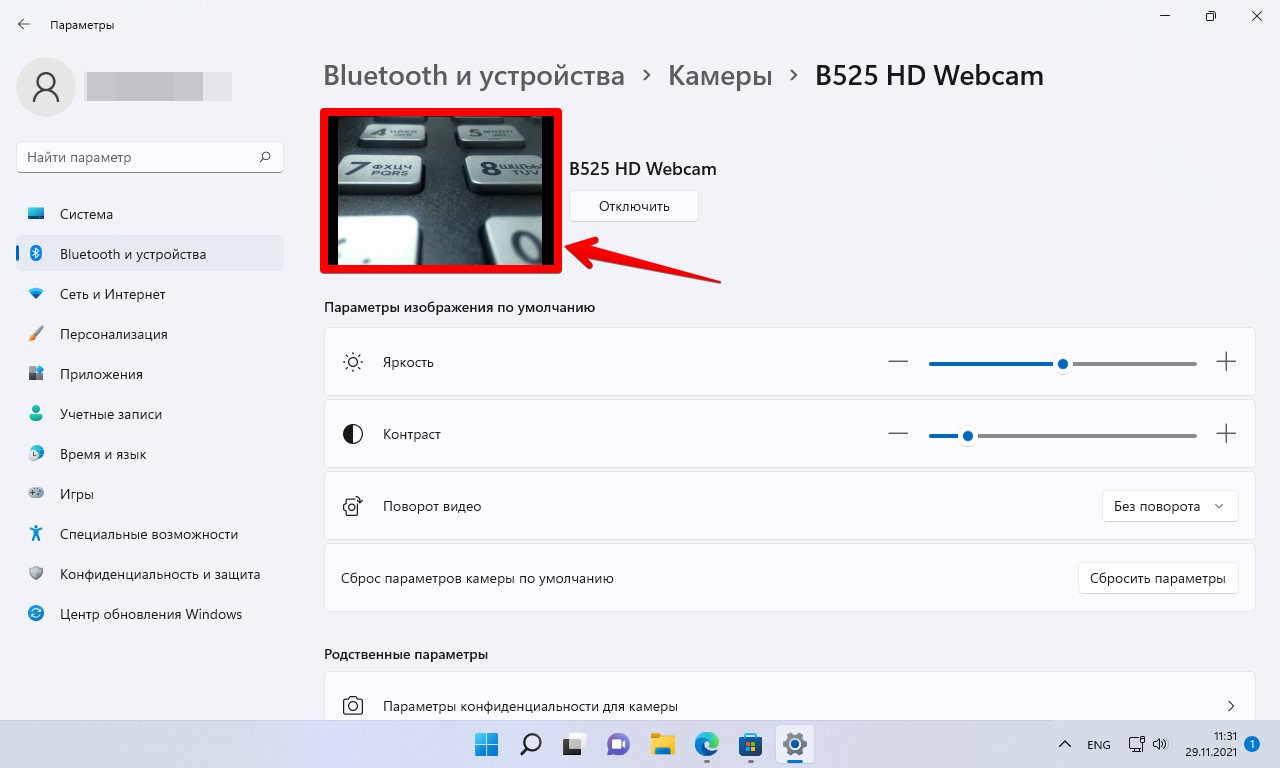The width and height of the screenshot is (1280, 768).
Task: Open Специальные возможности section
Action: click(150, 534)
